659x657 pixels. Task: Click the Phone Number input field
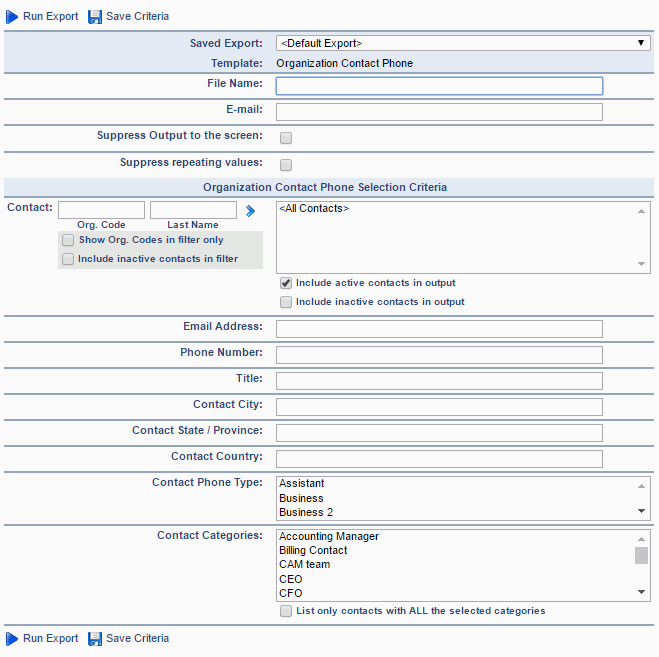pos(439,355)
